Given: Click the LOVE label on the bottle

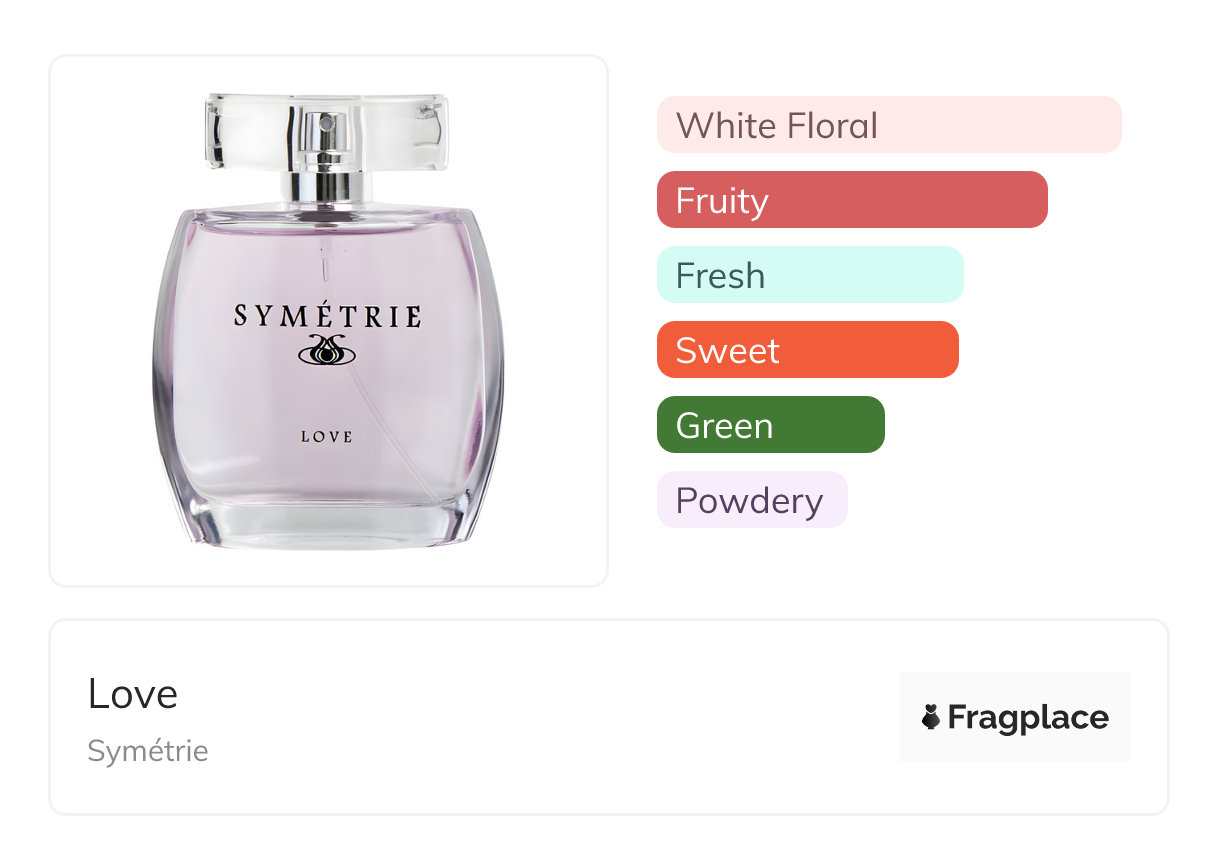Looking at the screenshot, I should coord(327,437).
